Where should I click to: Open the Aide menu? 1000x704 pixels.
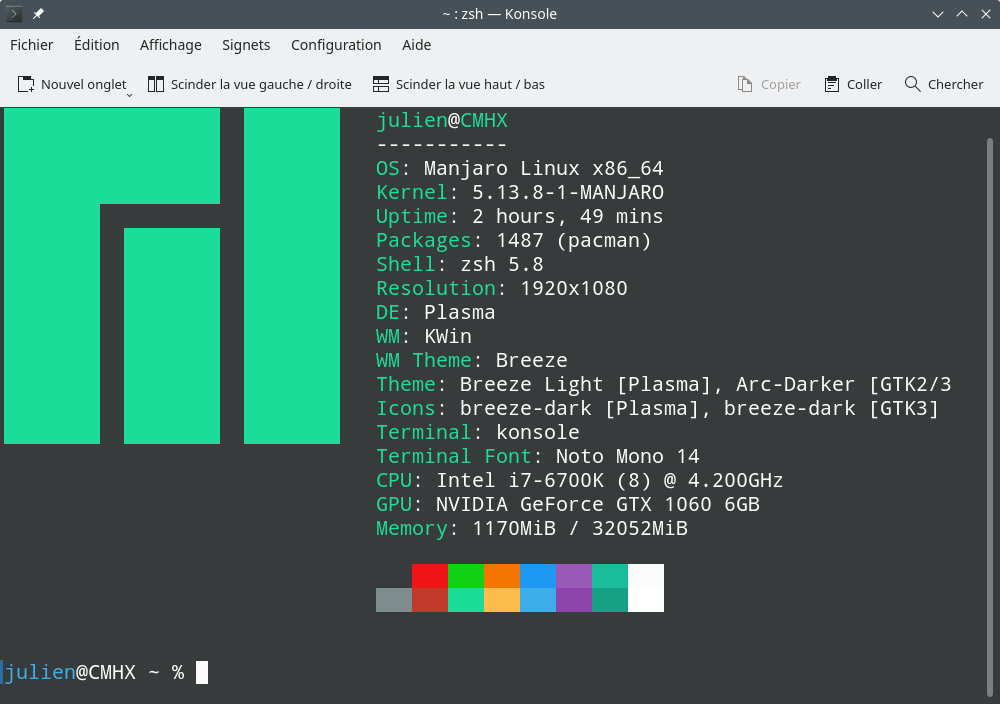click(416, 45)
